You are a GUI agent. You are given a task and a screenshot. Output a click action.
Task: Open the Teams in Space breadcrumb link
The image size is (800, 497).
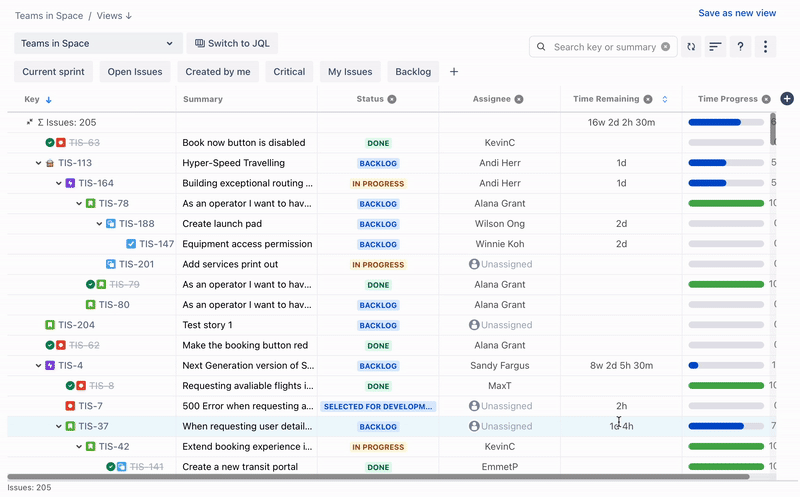pos(49,16)
